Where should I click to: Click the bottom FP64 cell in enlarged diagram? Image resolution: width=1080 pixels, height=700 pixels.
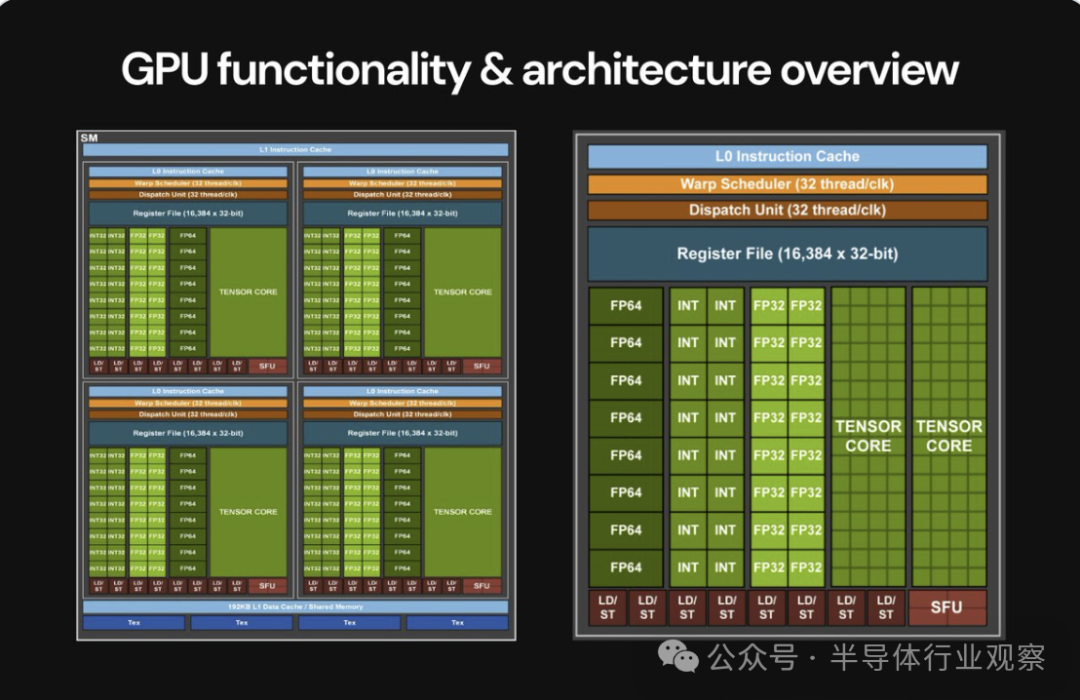(626, 567)
